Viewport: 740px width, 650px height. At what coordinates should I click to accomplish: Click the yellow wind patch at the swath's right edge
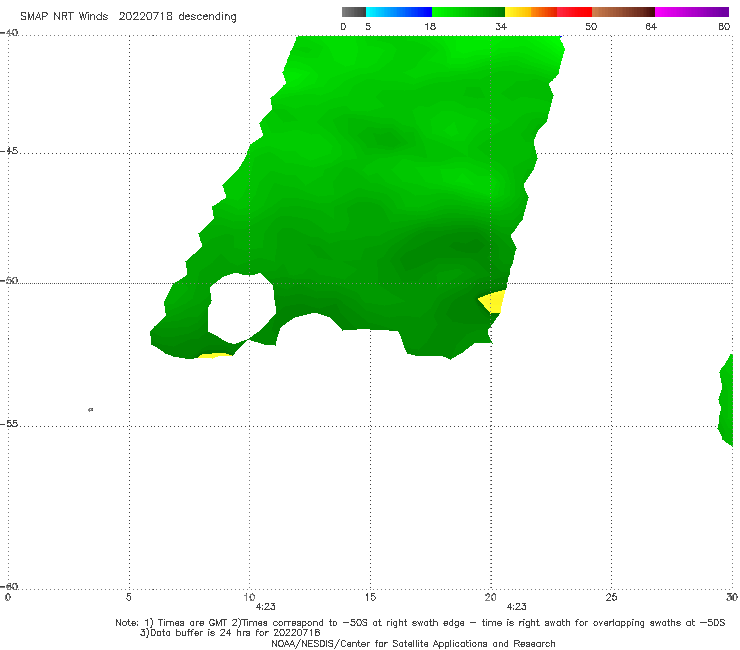[492, 302]
